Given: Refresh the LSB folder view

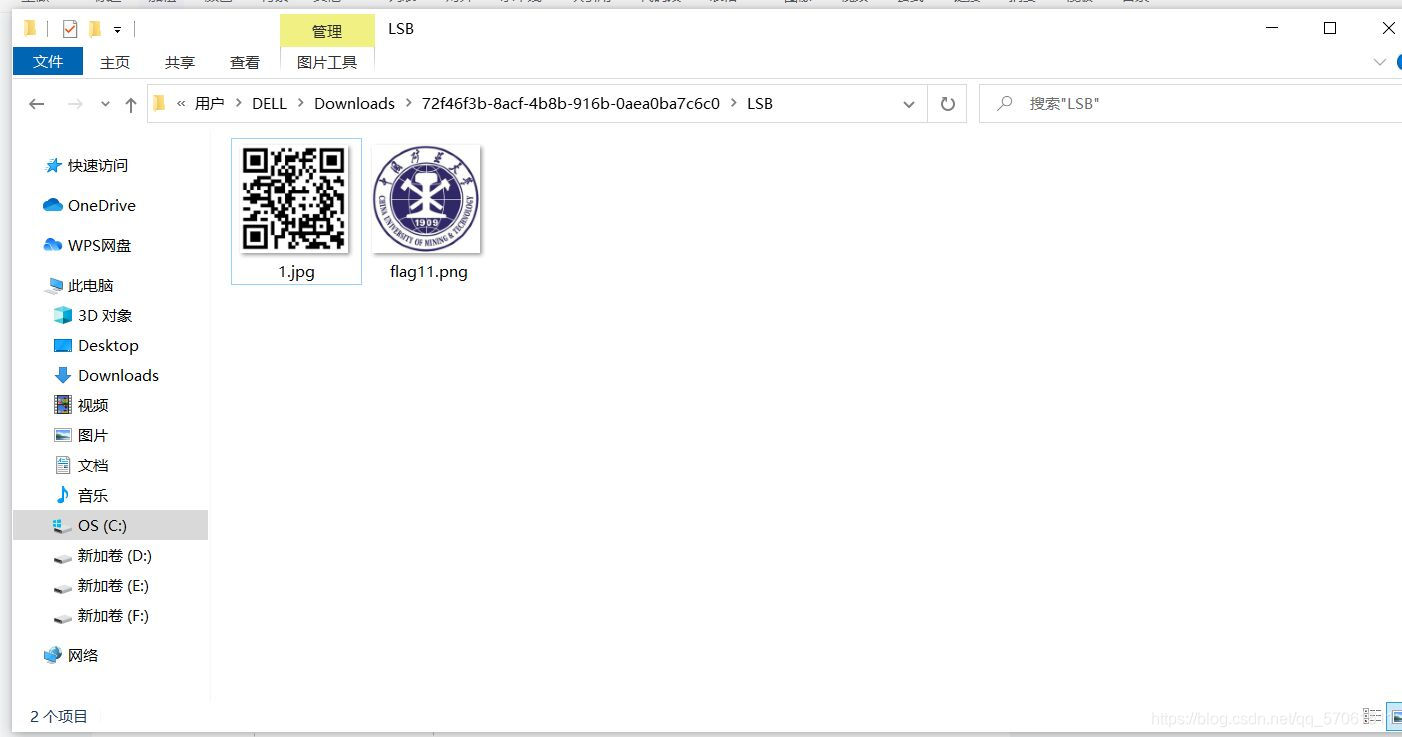Looking at the screenshot, I should tap(947, 104).
